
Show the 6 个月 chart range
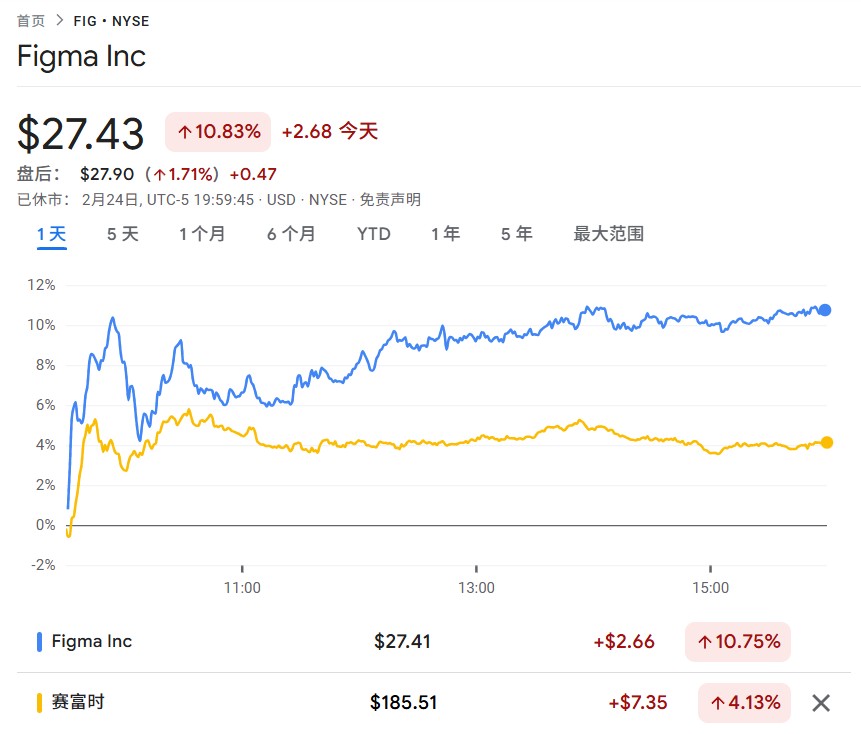pyautogui.click(x=291, y=234)
